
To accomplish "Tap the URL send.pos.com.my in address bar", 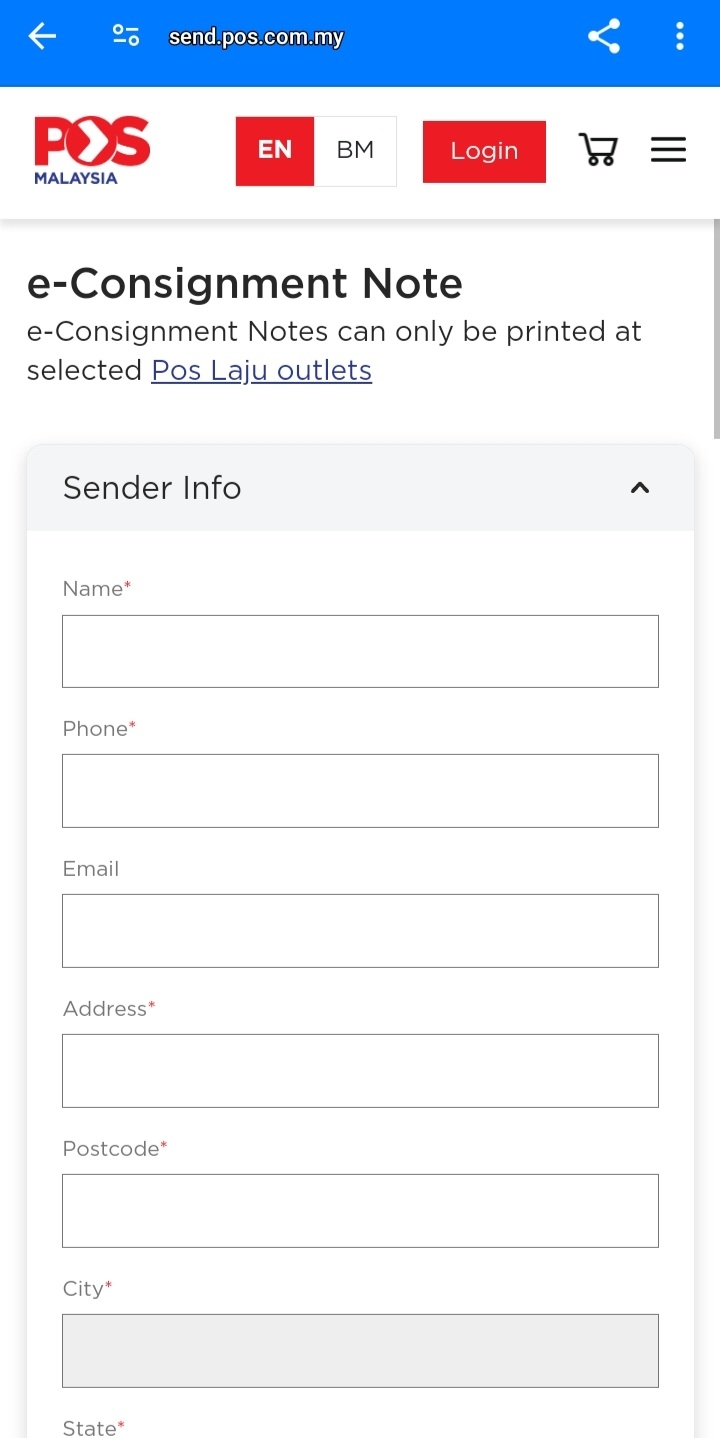I will click(256, 38).
